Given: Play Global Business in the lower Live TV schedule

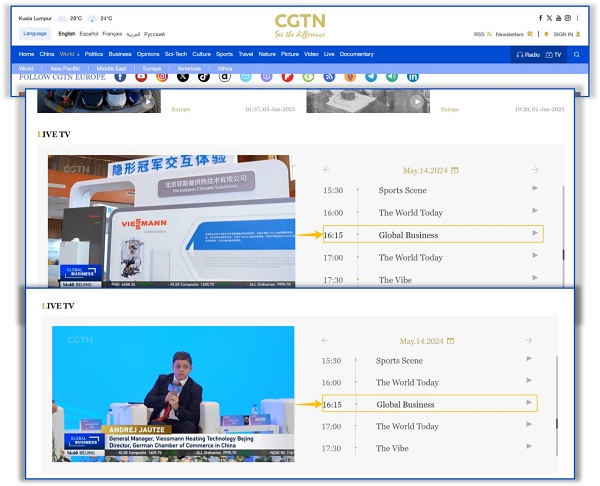Looking at the screenshot, I should point(529,402).
